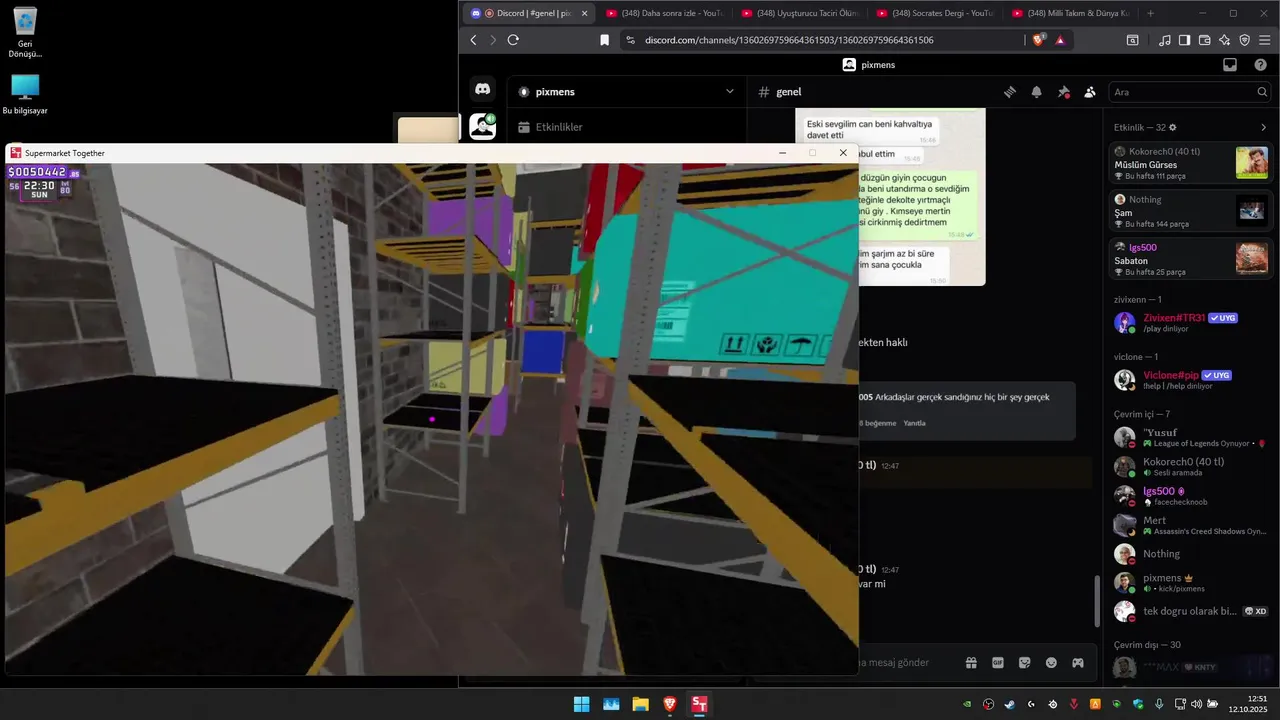The image size is (1280, 720).
Task: Open Şam activity card by Nothing
Action: click(x=1191, y=211)
